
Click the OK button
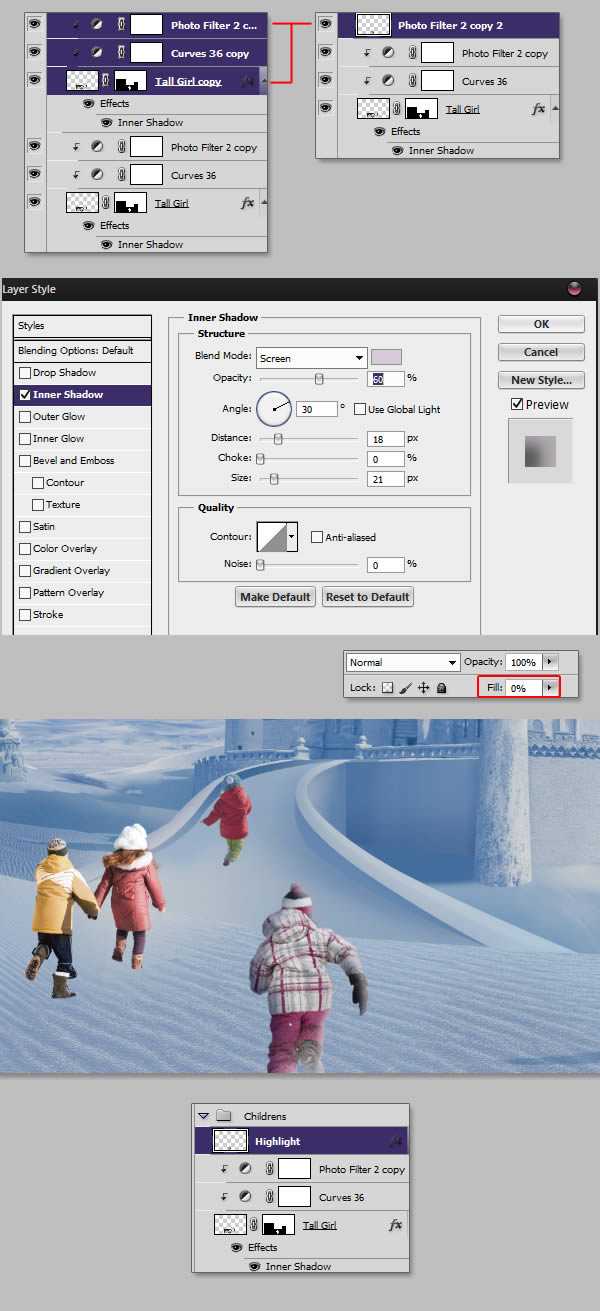[x=541, y=324]
